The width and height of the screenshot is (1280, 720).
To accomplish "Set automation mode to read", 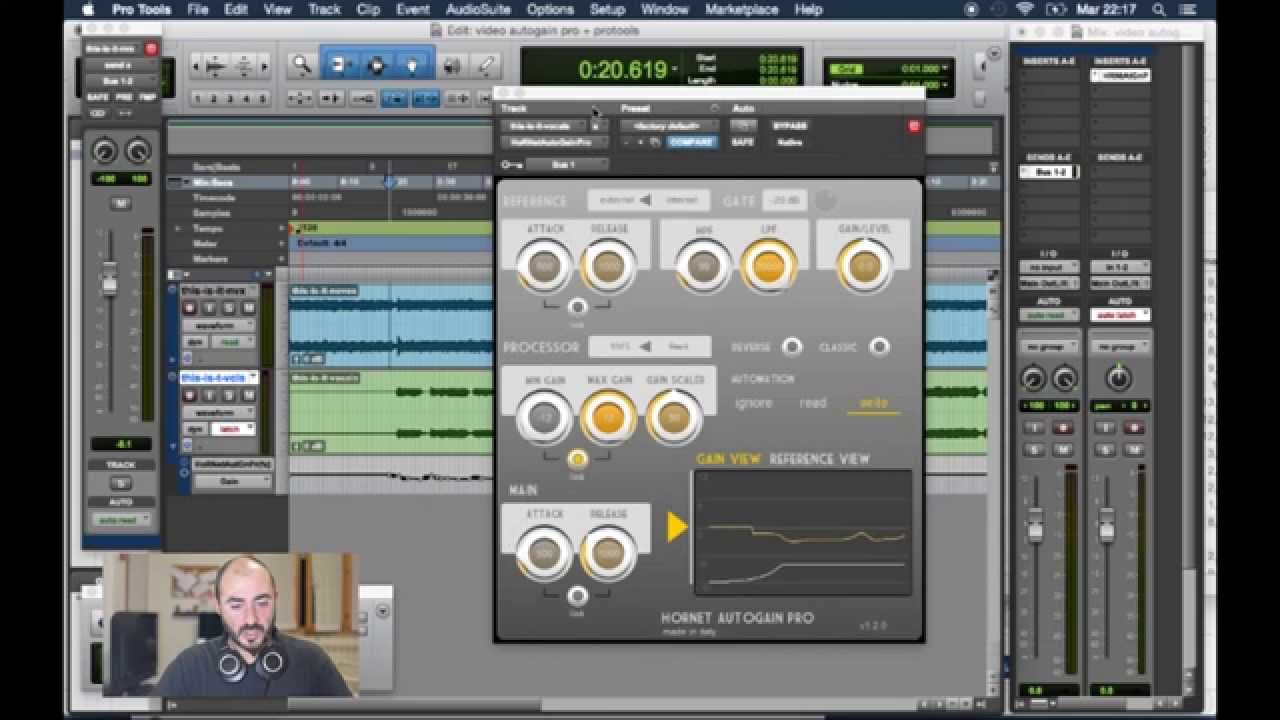I will point(813,403).
